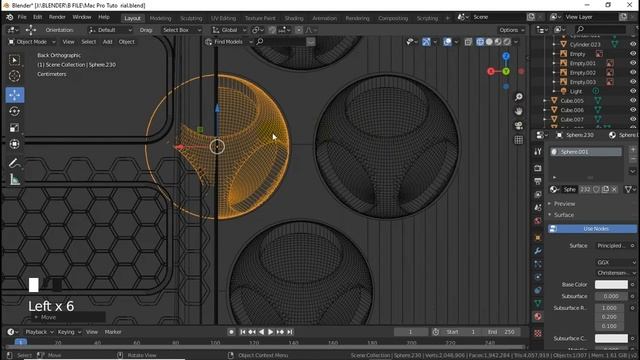Viewport: 640px width, 360px height.
Task: Open the File menu
Action: [x=22, y=17]
